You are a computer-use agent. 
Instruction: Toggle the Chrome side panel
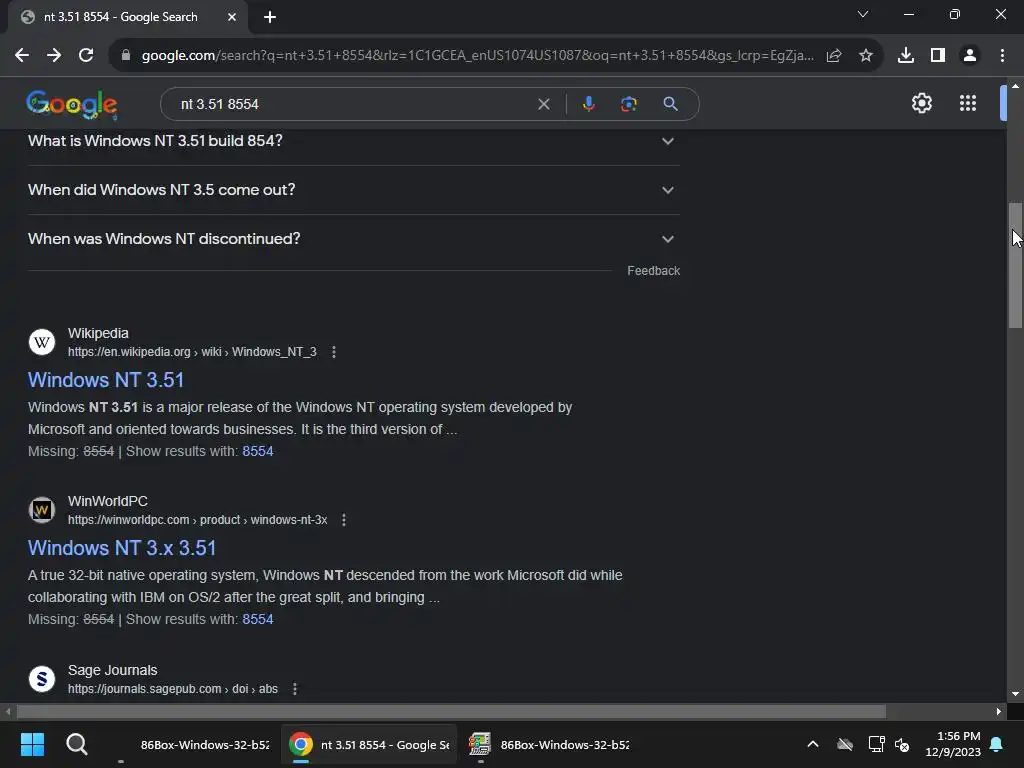[x=938, y=56]
